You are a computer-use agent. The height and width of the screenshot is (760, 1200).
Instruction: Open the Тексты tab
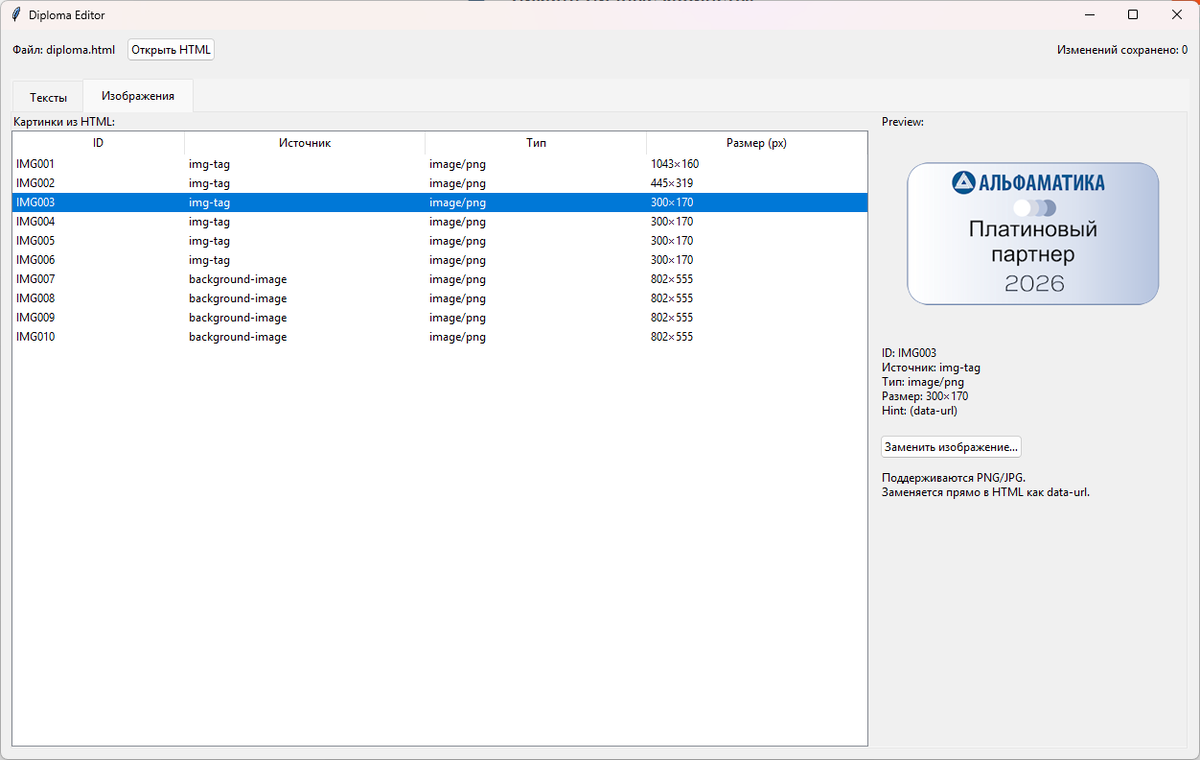point(48,98)
